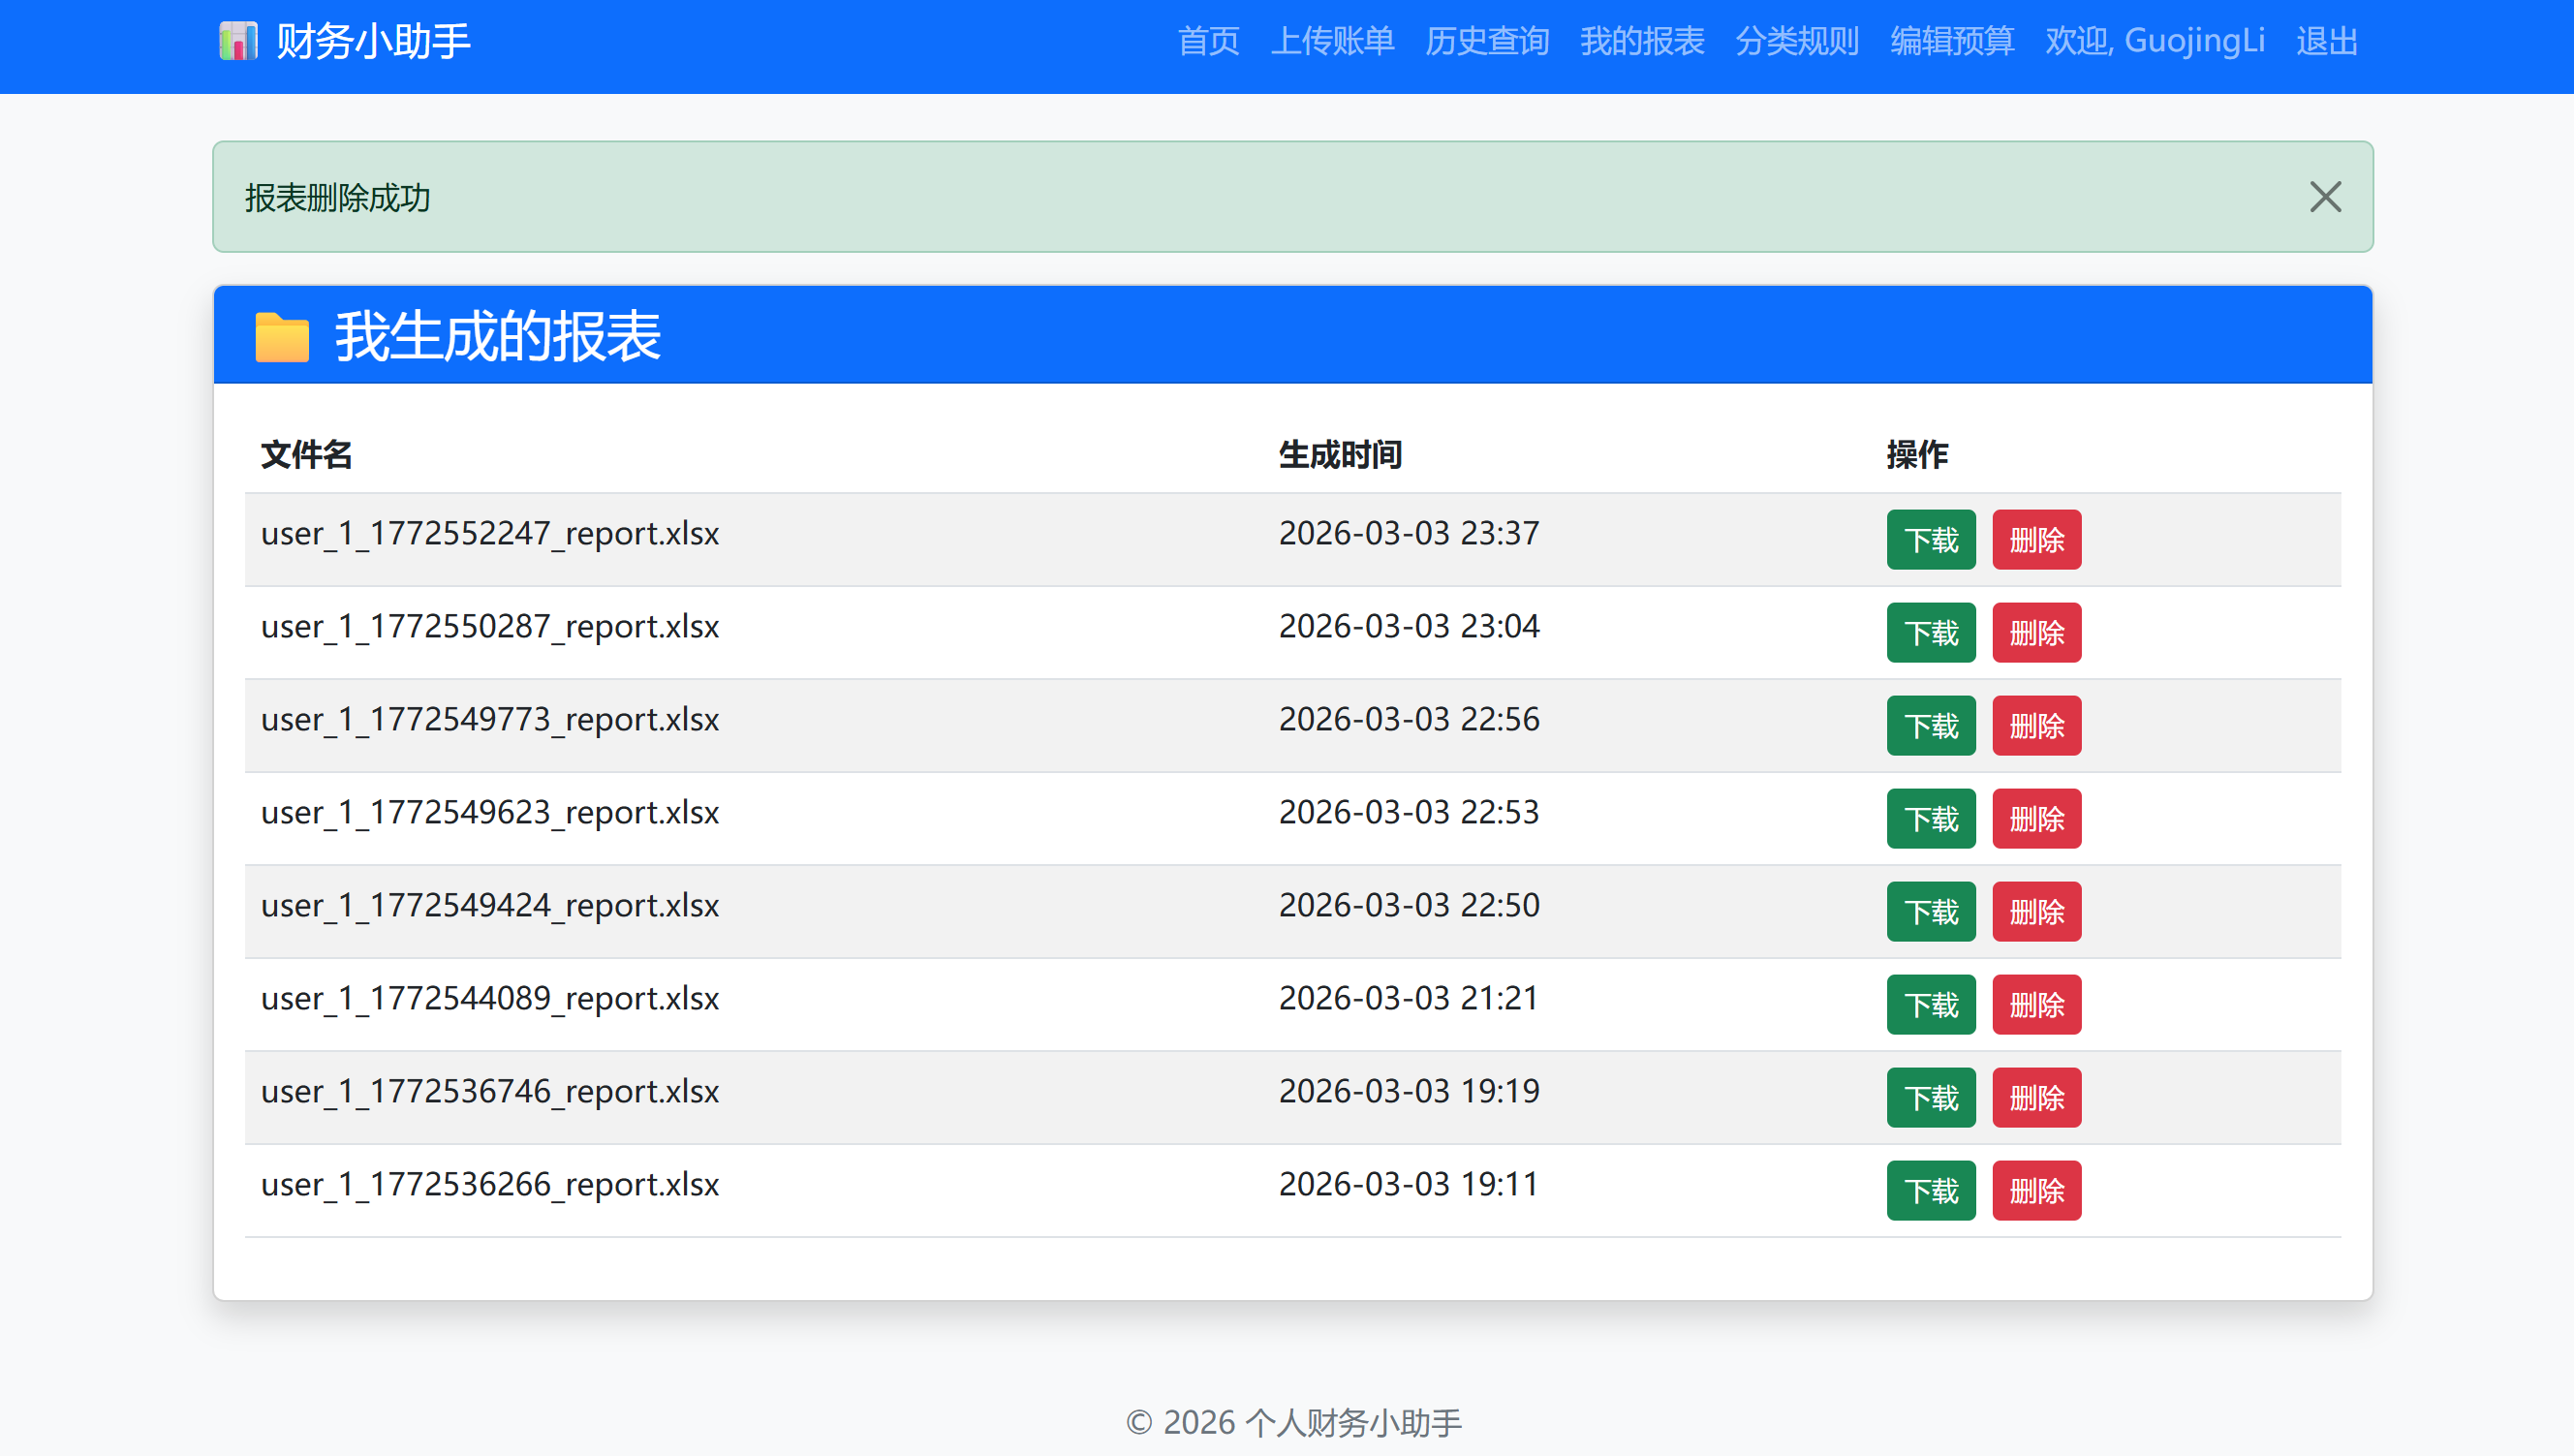Download the report generated at 23:04
Viewport: 2574px width, 1456px height.
tap(1930, 633)
